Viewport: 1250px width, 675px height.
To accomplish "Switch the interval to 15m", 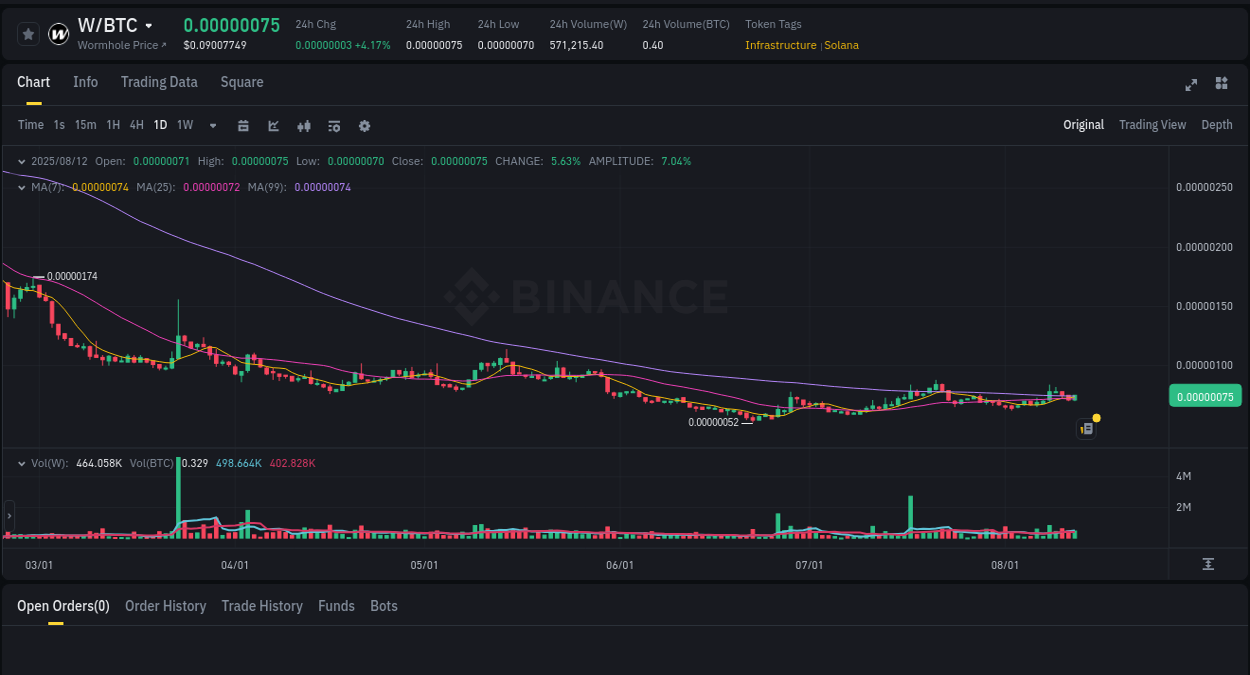I will point(86,125).
